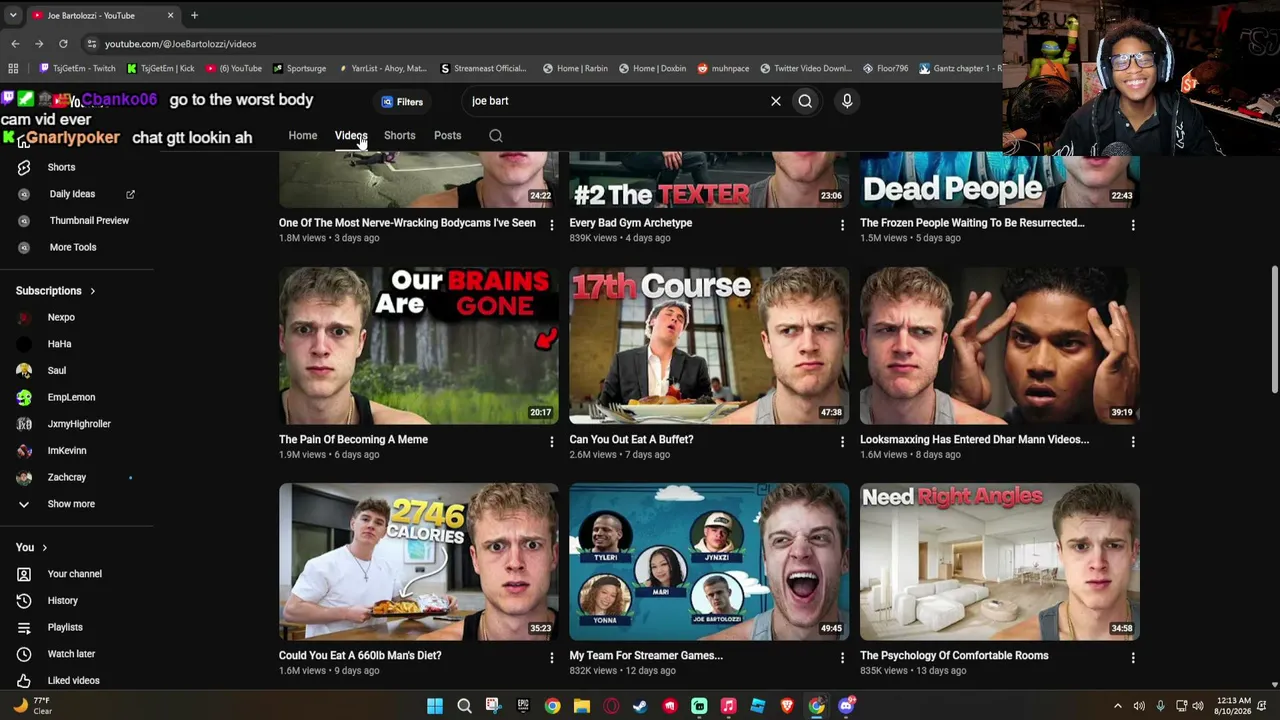Open options for Psychology Of Comfortable Rooms
Viewport: 1280px width, 720px height.
[x=1133, y=657]
